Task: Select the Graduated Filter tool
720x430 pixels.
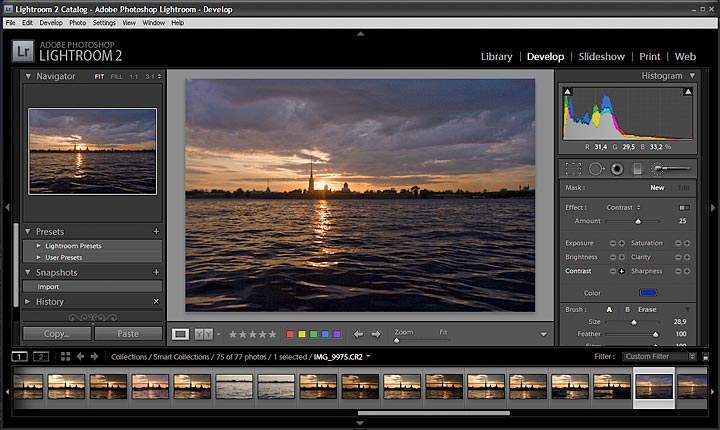Action: 638,169
